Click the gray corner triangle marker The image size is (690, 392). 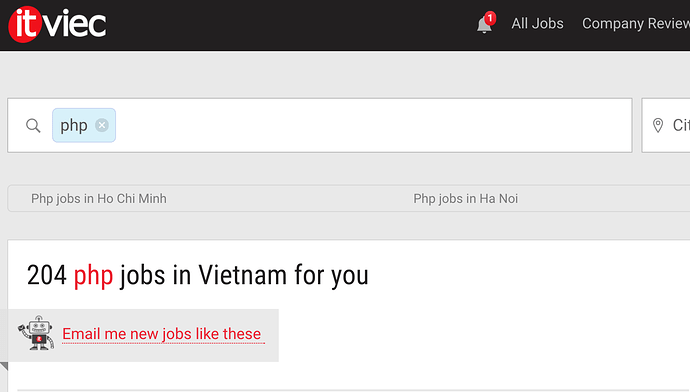[x=4, y=366]
